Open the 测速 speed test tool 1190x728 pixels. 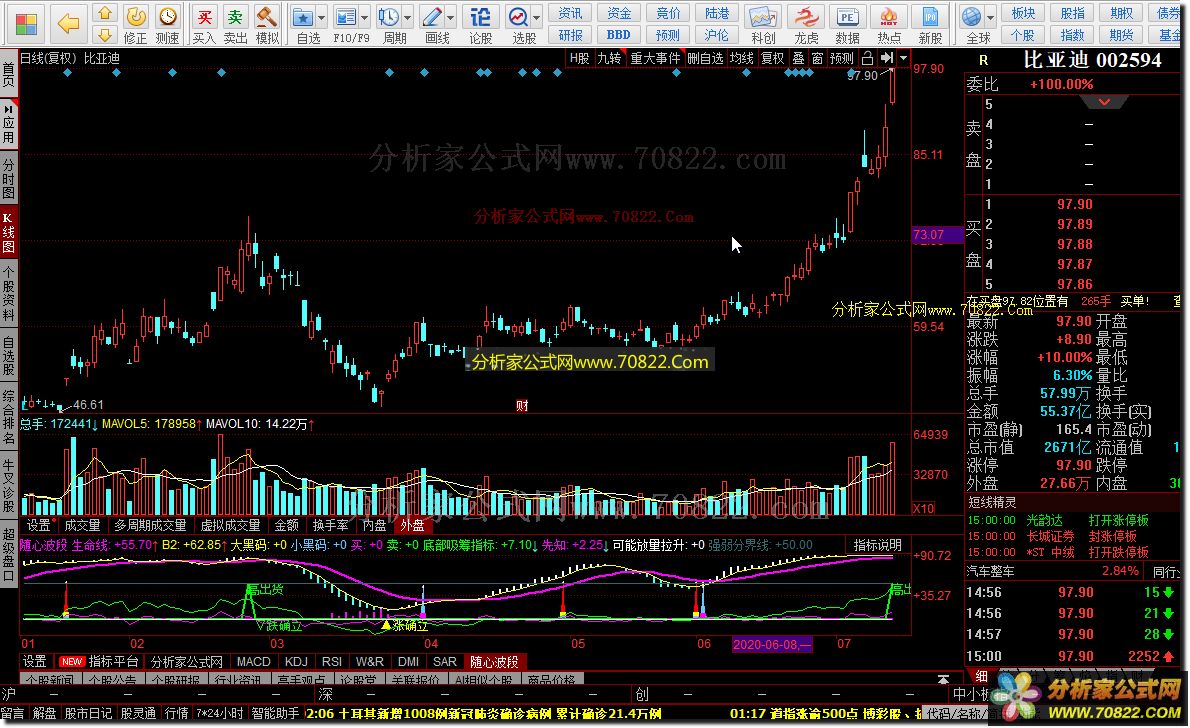[x=168, y=24]
